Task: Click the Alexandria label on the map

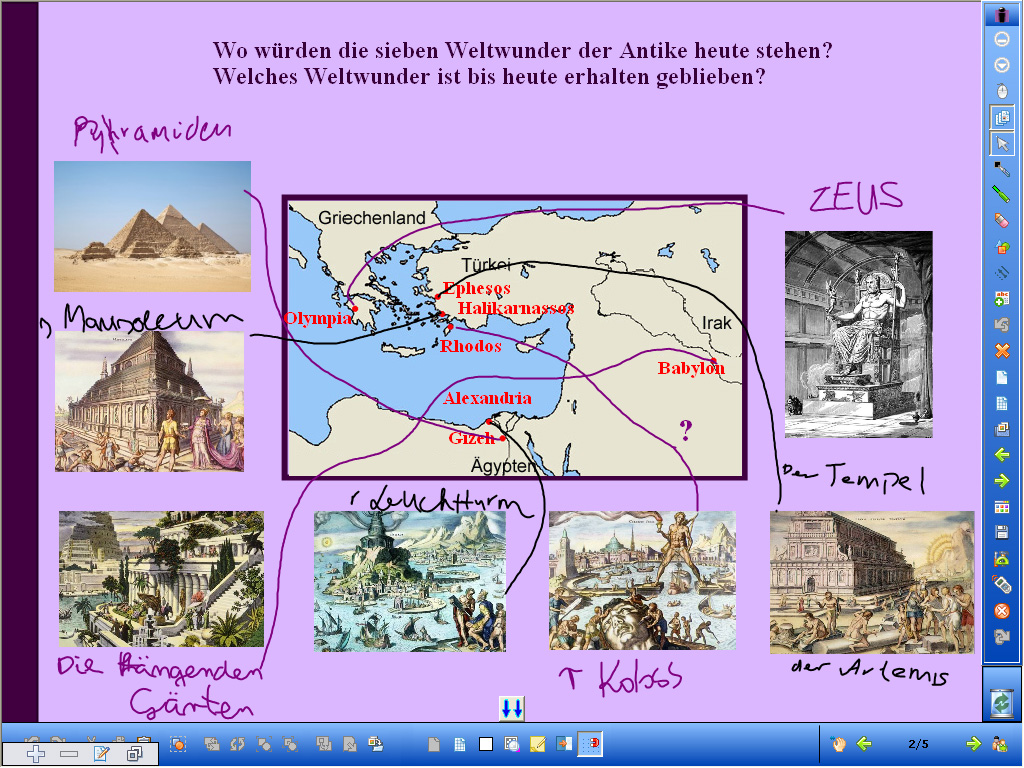Action: [x=487, y=398]
